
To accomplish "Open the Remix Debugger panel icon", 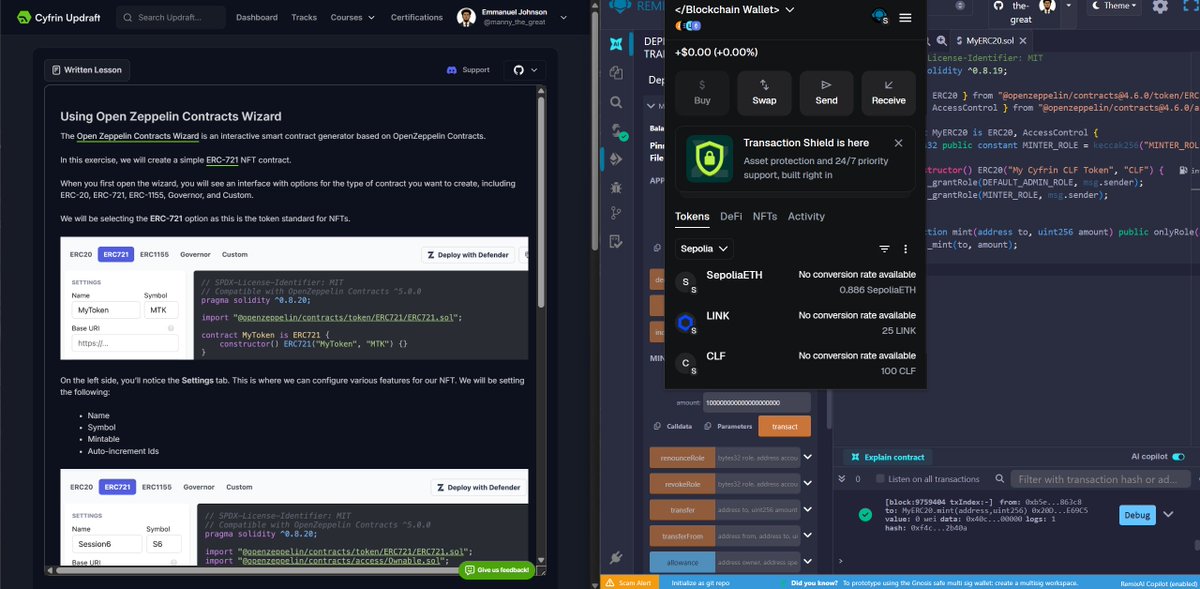I will [615, 187].
